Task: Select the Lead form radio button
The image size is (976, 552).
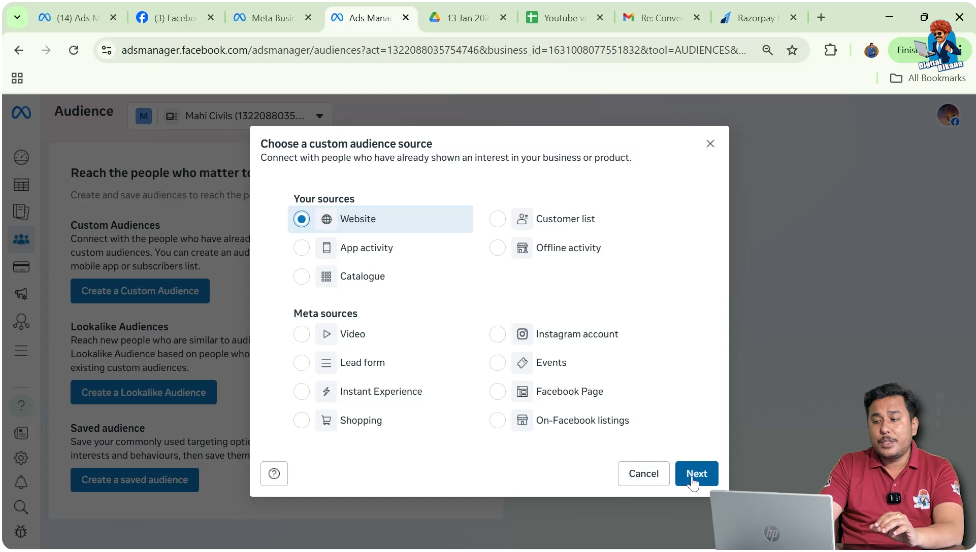Action: 301,363
